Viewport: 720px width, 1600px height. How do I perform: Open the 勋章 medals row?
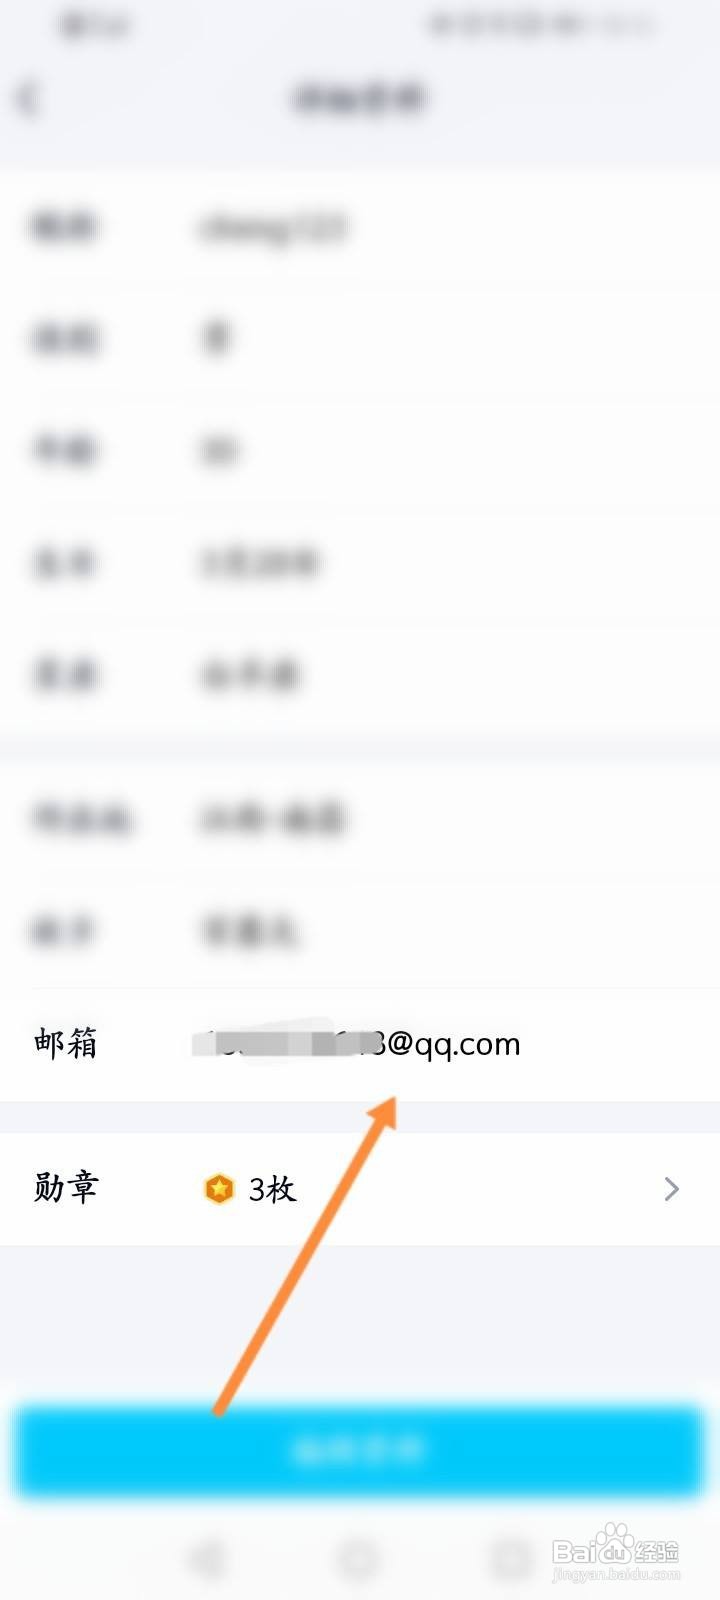pos(360,1189)
